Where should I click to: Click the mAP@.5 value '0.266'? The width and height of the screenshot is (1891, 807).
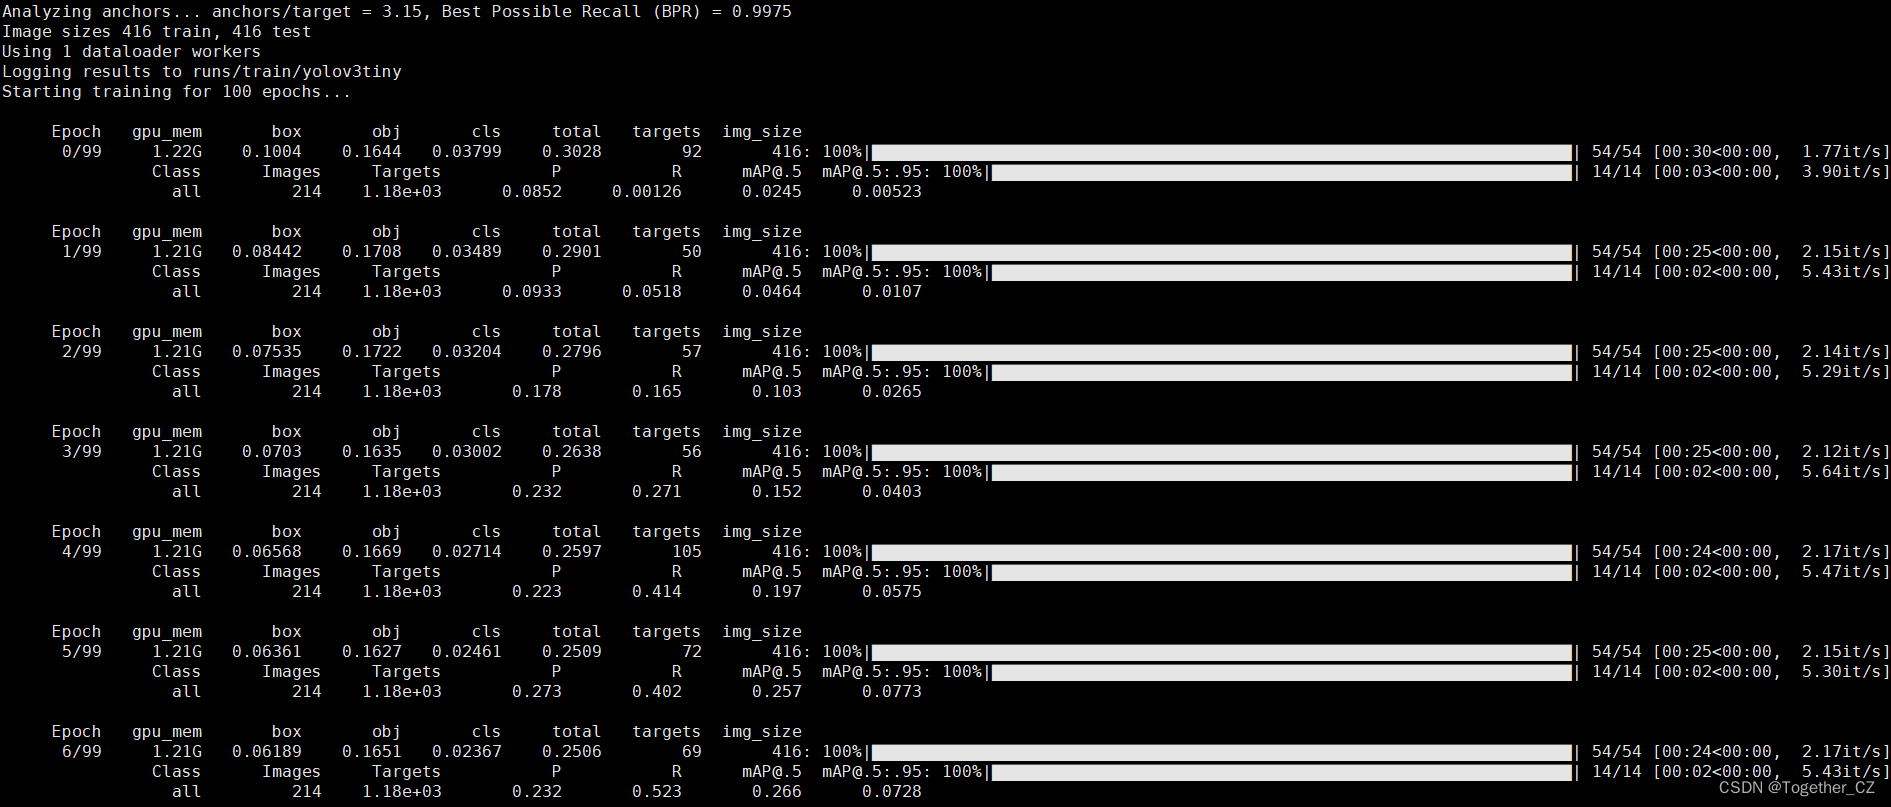pos(777,792)
